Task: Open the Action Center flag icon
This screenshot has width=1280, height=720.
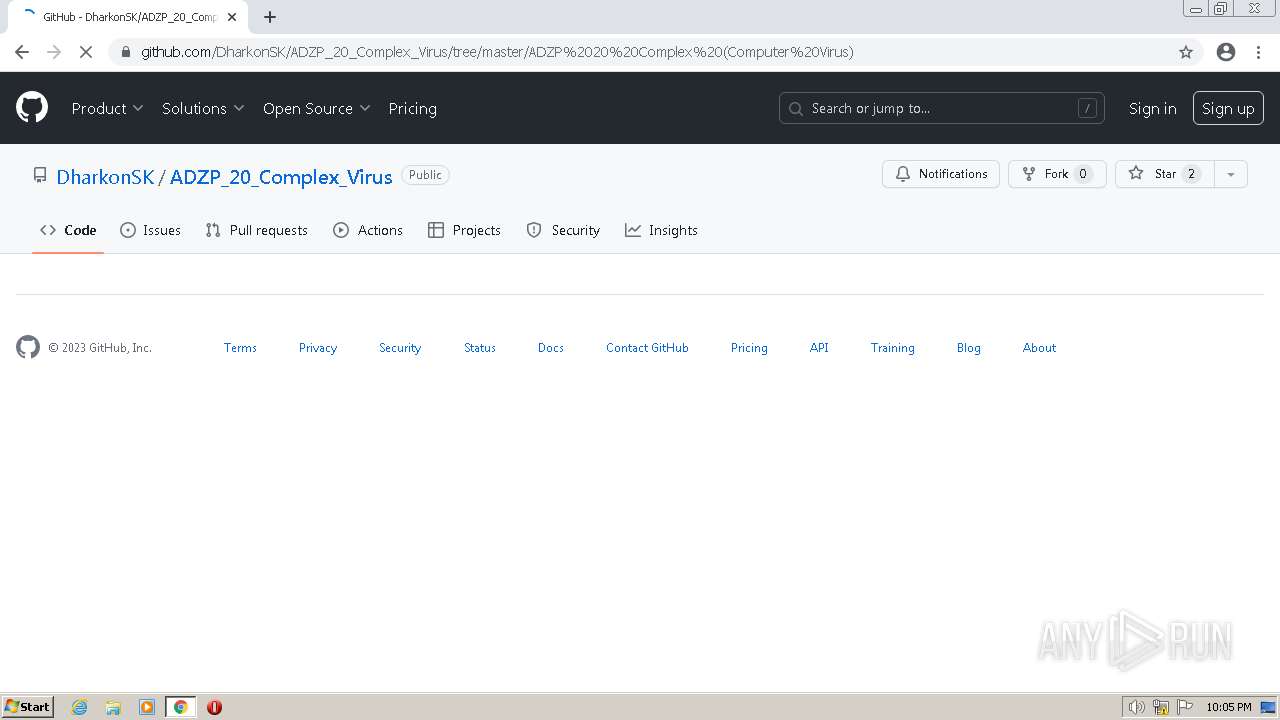Action: (1185, 707)
